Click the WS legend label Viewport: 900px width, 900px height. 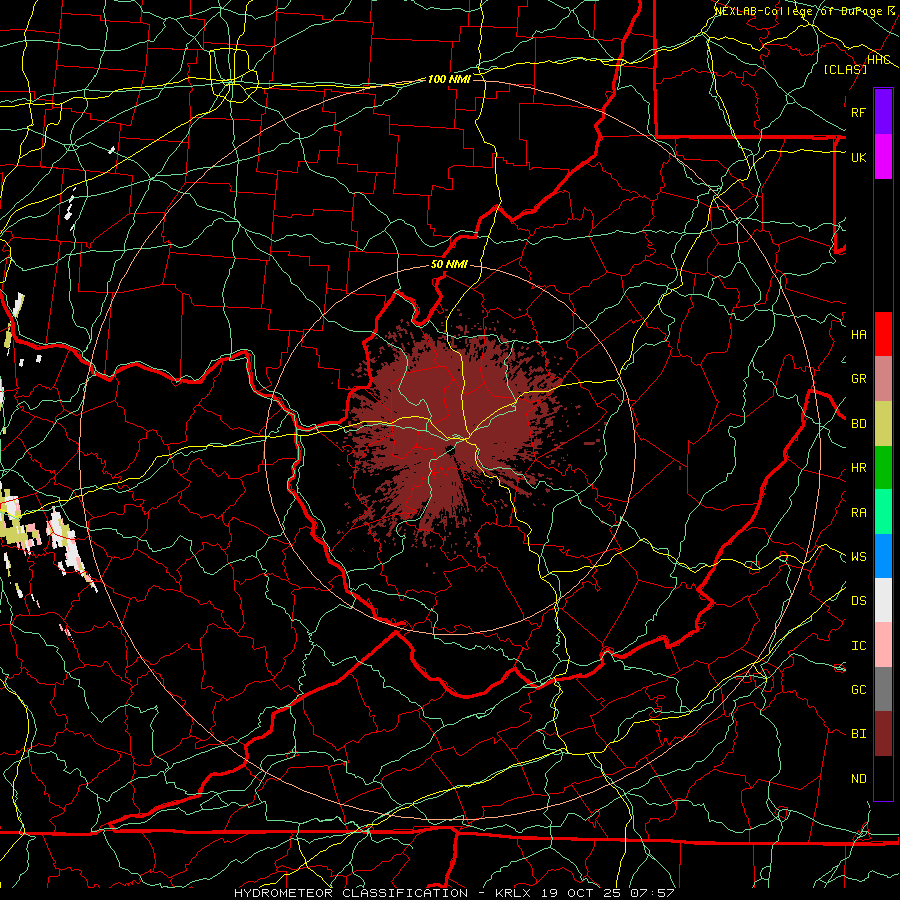859,557
